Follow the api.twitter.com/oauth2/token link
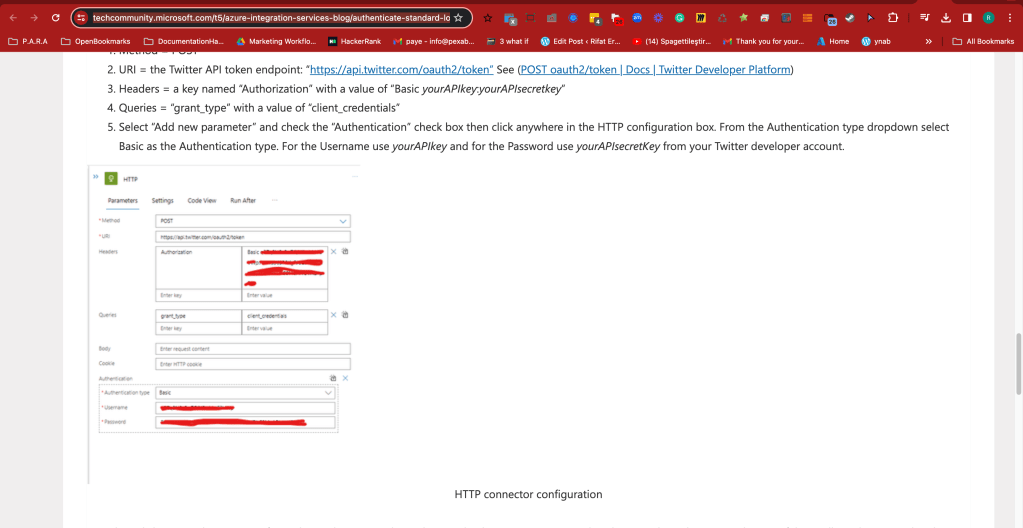The image size is (1023, 528). 401,69
